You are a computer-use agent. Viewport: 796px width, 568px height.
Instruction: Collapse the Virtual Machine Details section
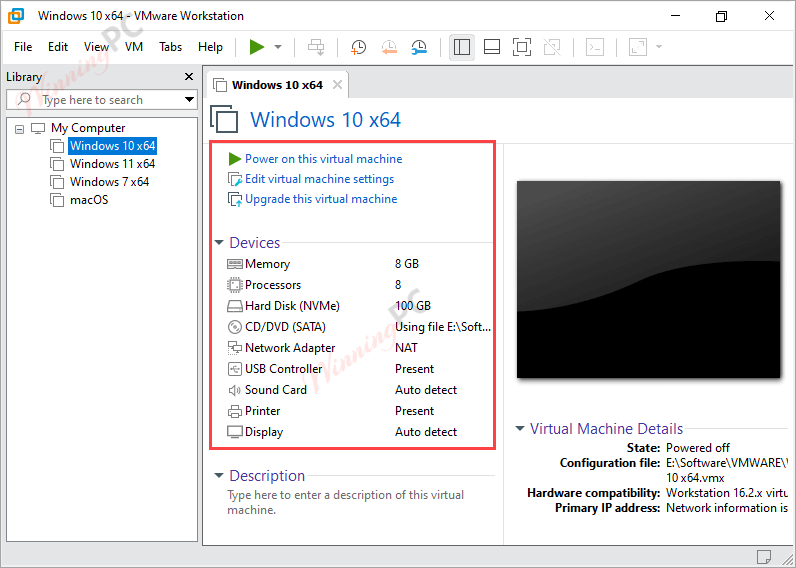pyautogui.click(x=519, y=428)
